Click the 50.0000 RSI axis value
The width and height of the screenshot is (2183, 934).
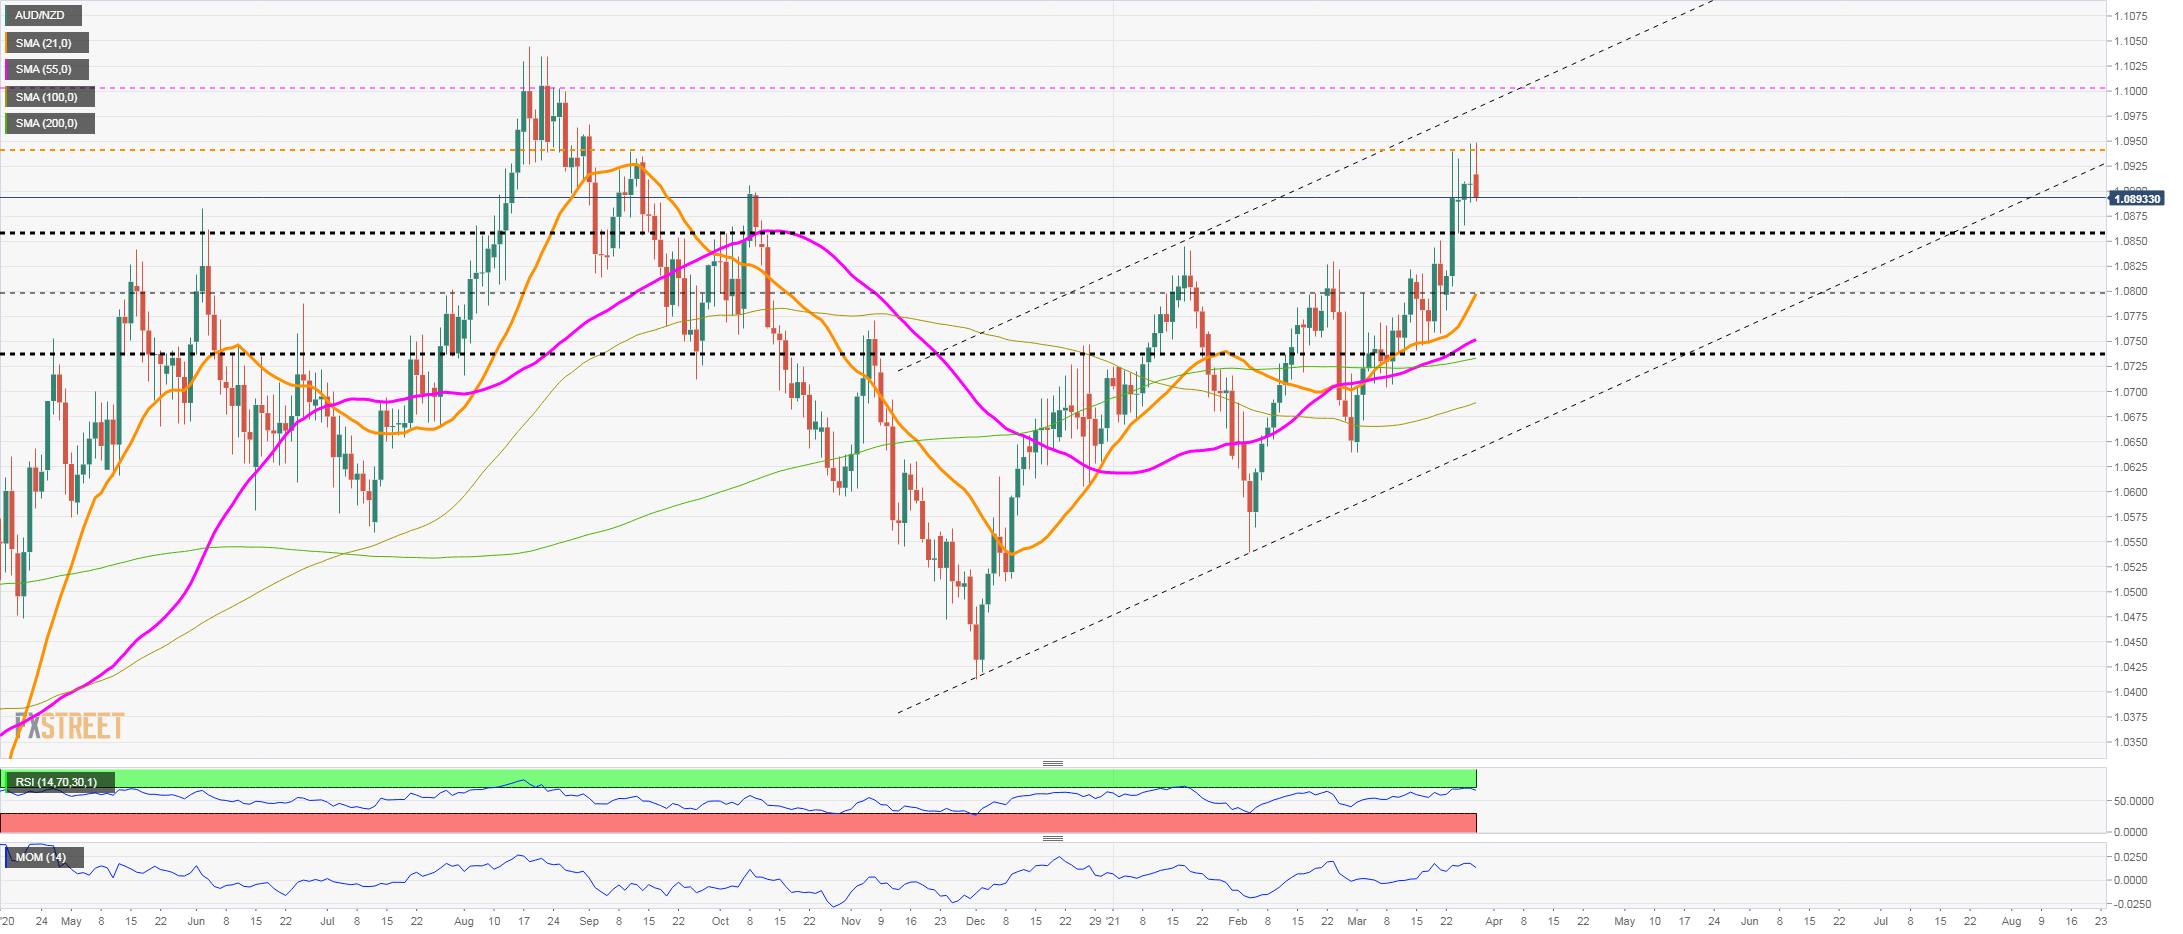click(2132, 801)
